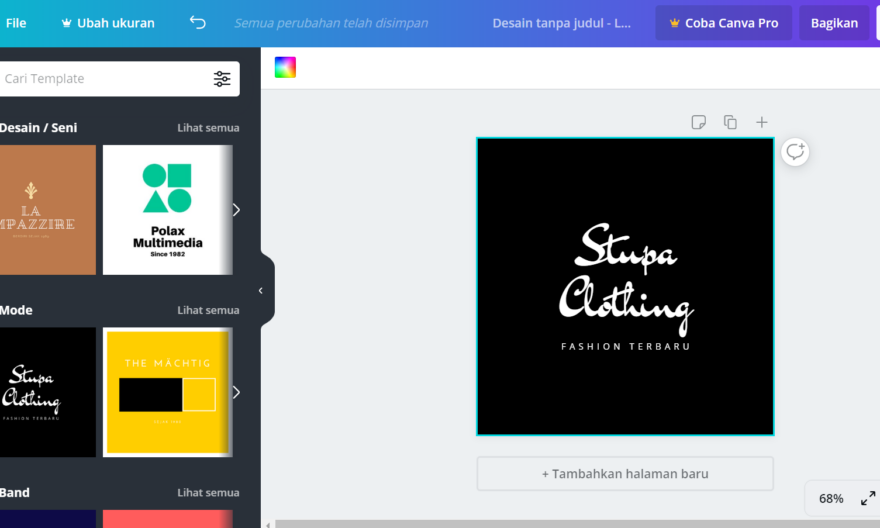880x528 pixels.
Task: Click the crown icon beside Ubah ukuran
Action: pyautogui.click(x=66, y=23)
